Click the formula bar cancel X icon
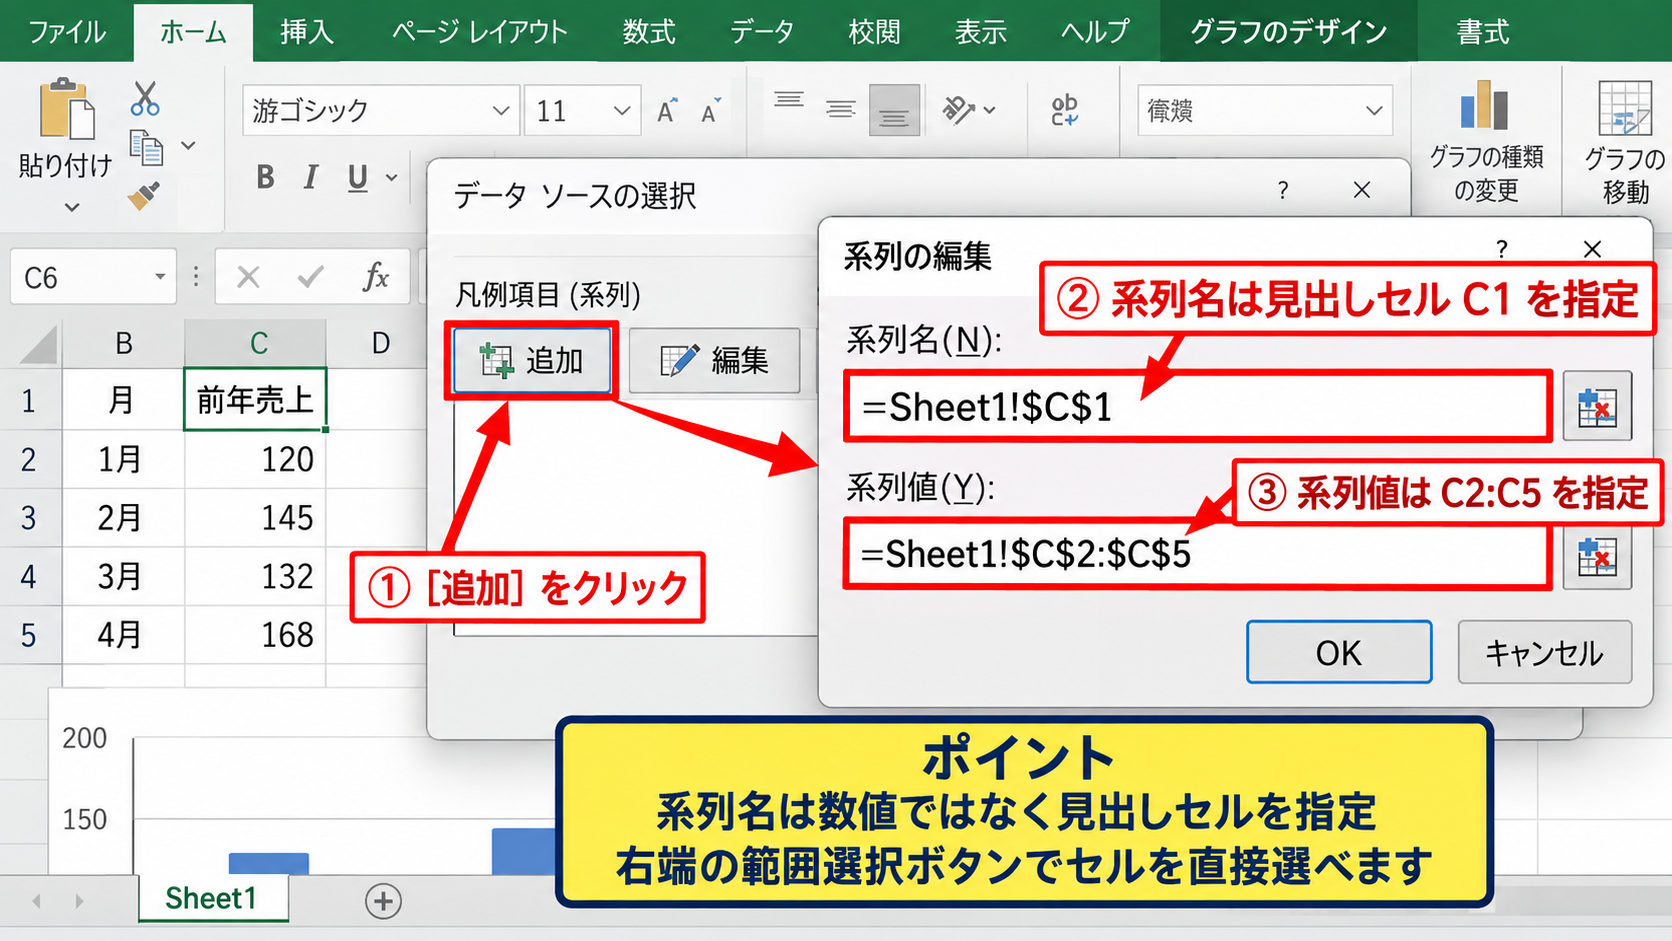The image size is (1672, 941). pos(248,277)
